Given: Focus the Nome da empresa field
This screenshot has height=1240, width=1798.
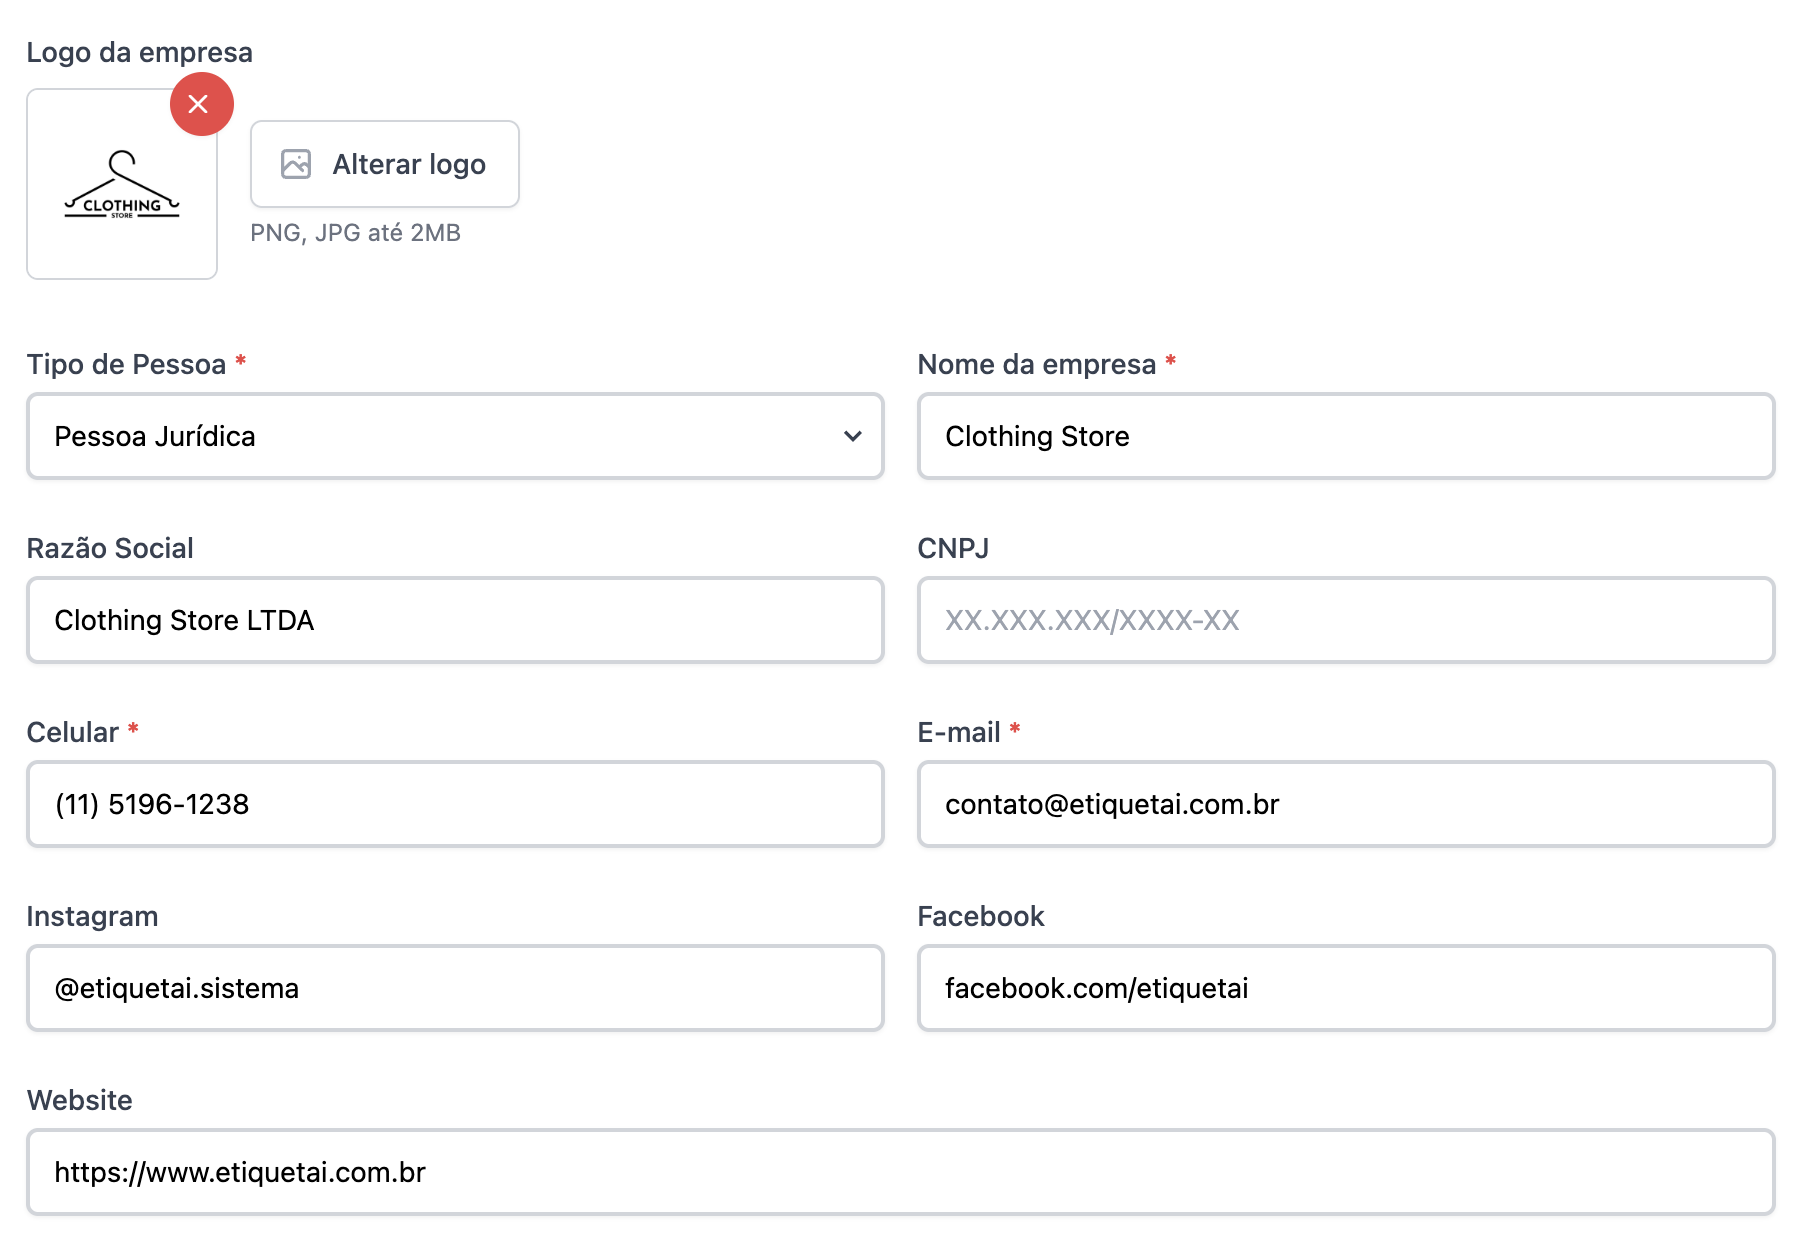Looking at the screenshot, I should pos(1345,436).
